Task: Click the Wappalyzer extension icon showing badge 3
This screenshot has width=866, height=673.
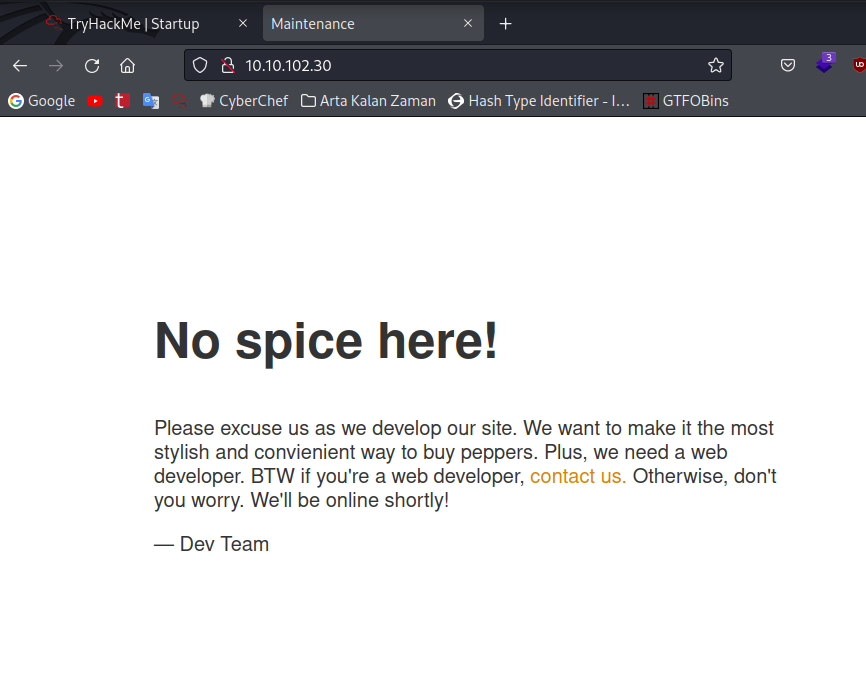Action: click(x=824, y=64)
